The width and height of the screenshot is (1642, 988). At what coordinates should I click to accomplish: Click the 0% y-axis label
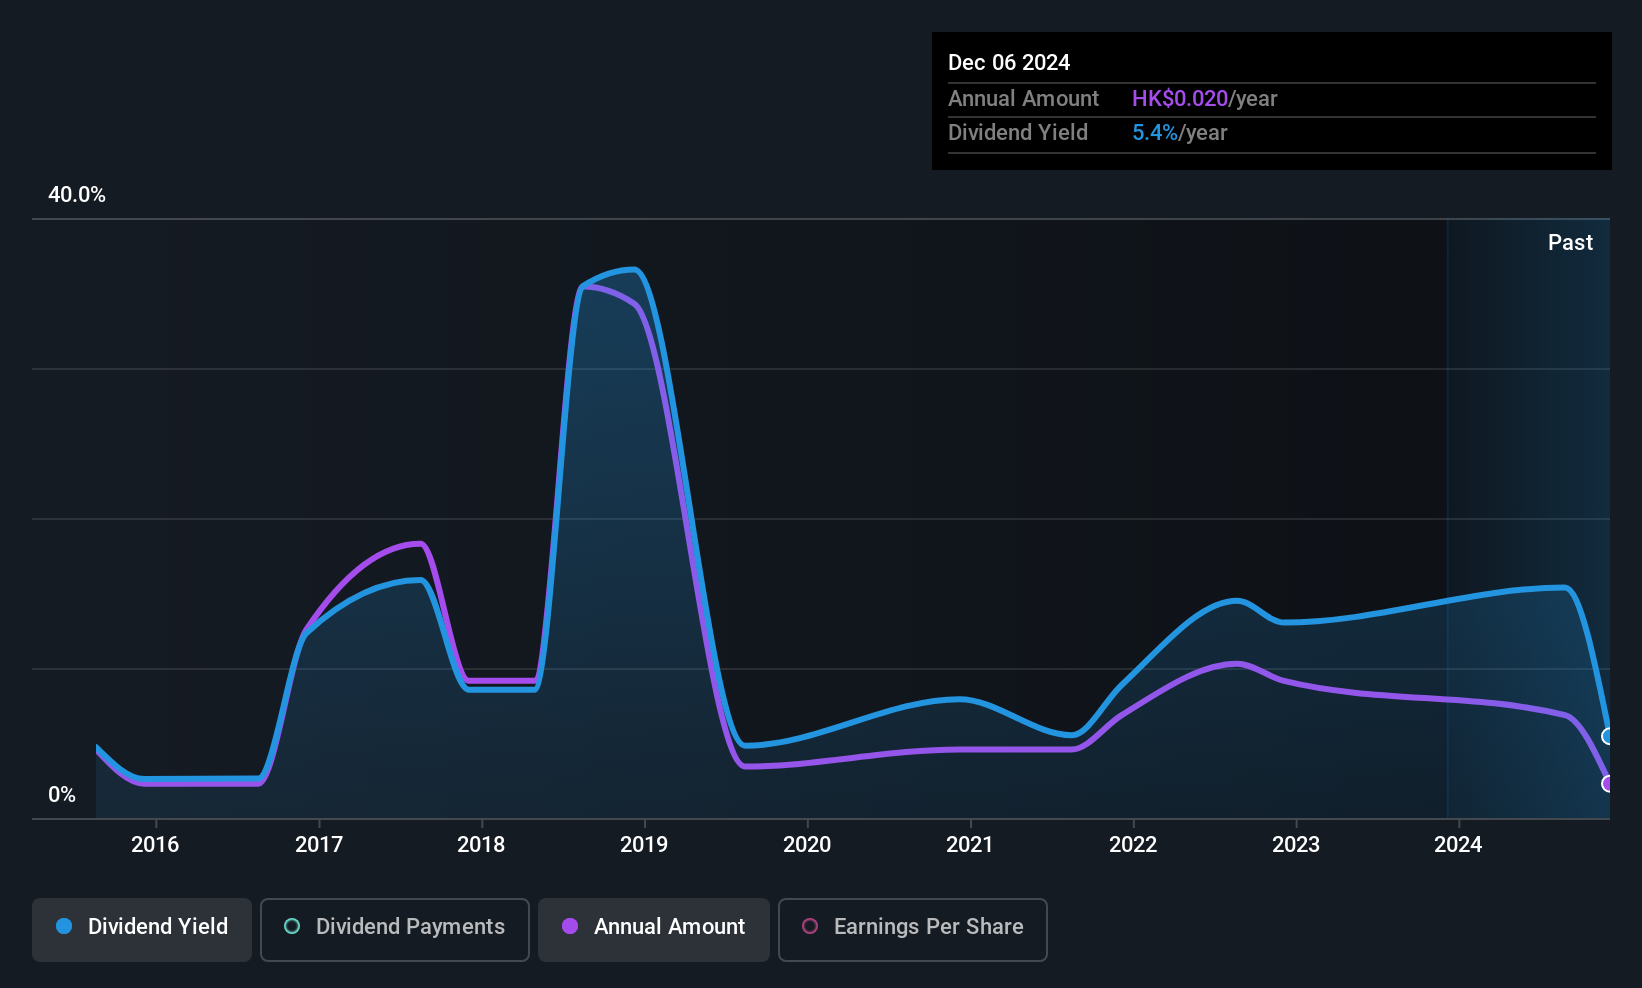point(62,795)
